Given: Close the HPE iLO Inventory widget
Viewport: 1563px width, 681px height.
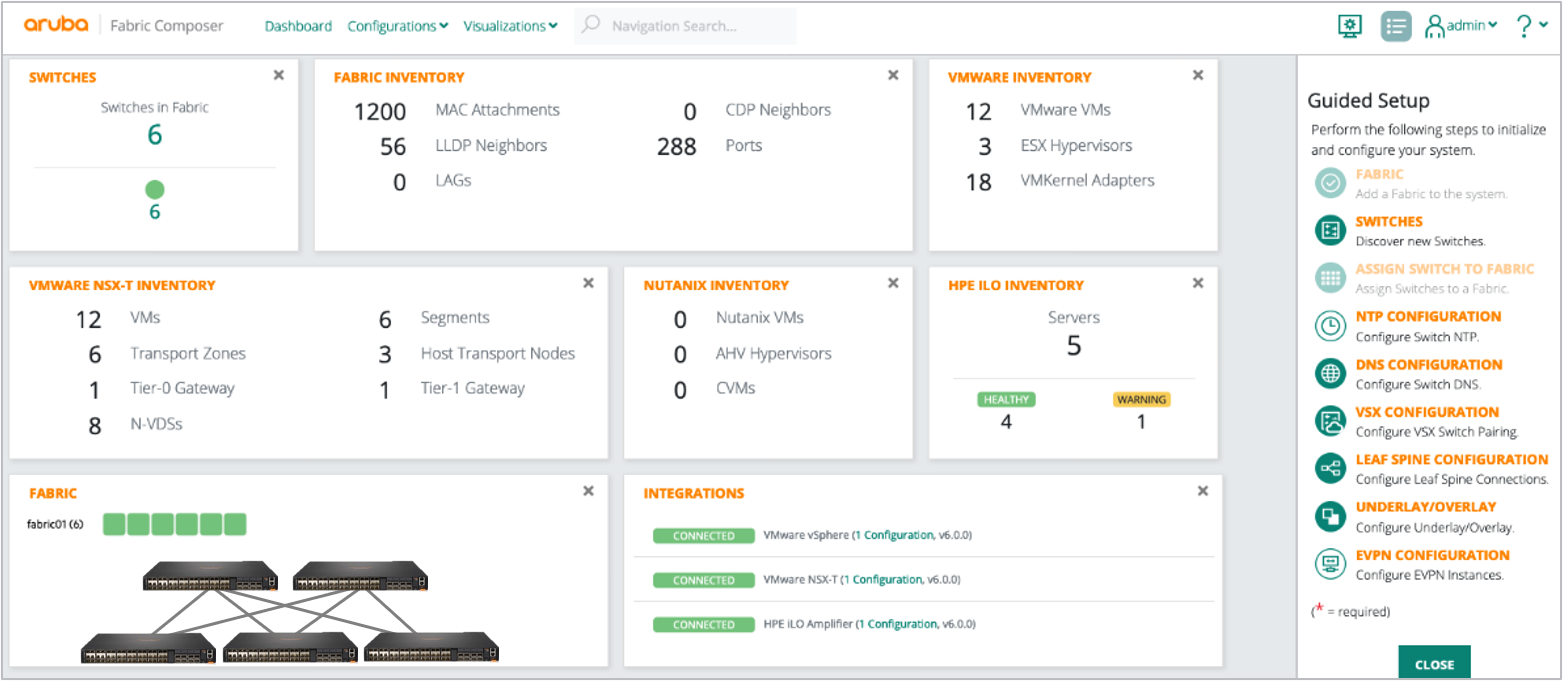Looking at the screenshot, I should [1198, 283].
